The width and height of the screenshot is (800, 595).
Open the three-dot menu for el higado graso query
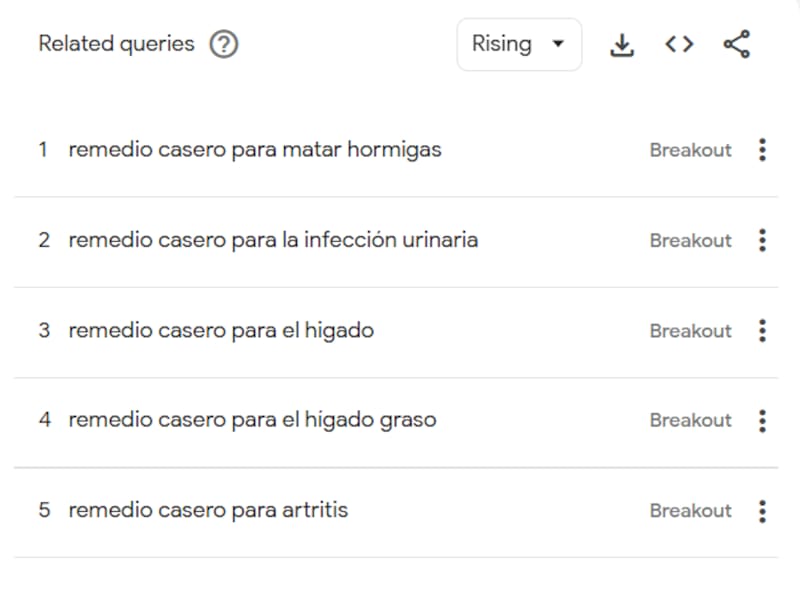(x=762, y=420)
